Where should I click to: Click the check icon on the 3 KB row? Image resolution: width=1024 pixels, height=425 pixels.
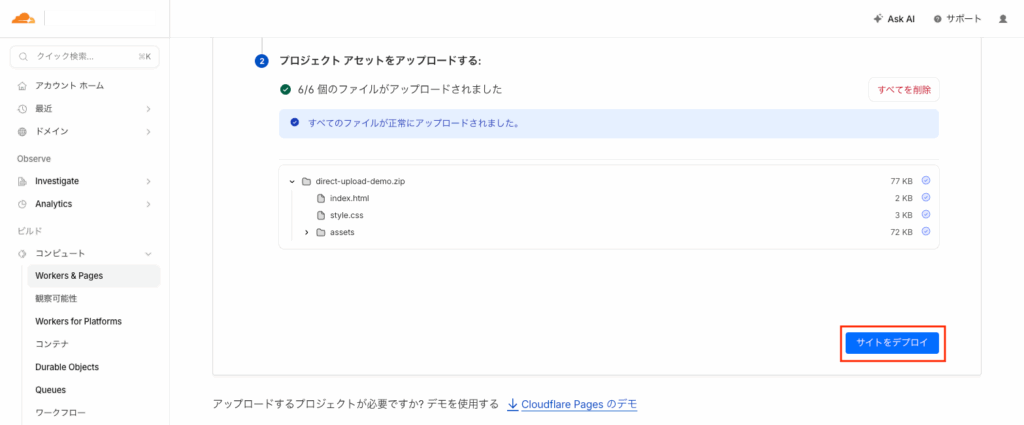pyautogui.click(x=925, y=214)
